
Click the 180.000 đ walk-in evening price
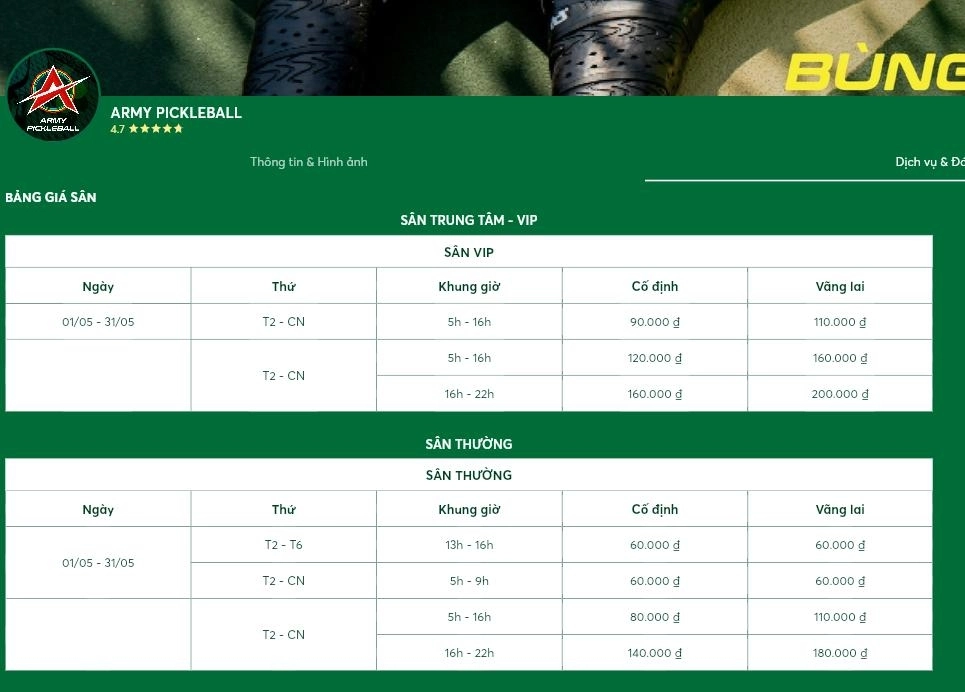tap(839, 653)
